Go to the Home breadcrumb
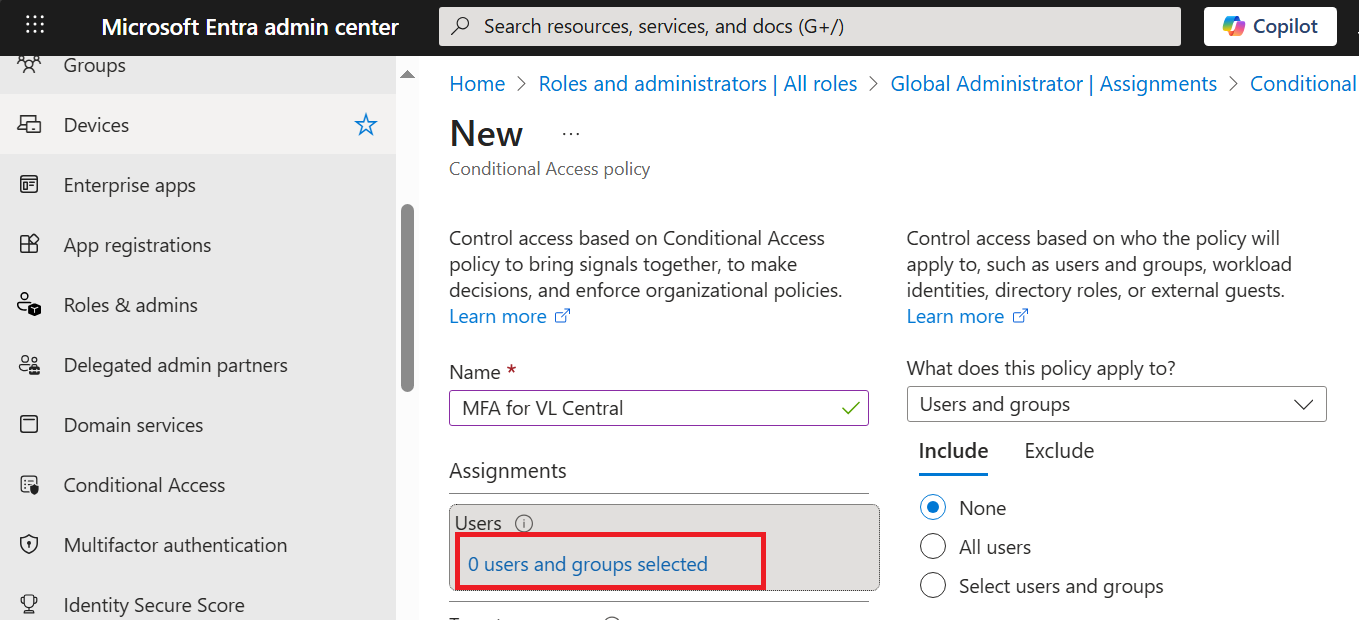This screenshot has height=623, width=1364. [x=477, y=84]
